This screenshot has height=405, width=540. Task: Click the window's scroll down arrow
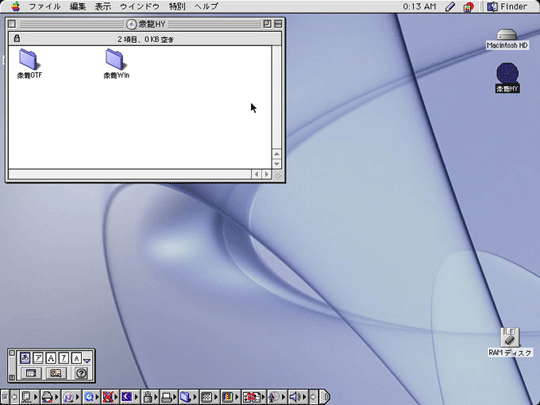[x=277, y=164]
